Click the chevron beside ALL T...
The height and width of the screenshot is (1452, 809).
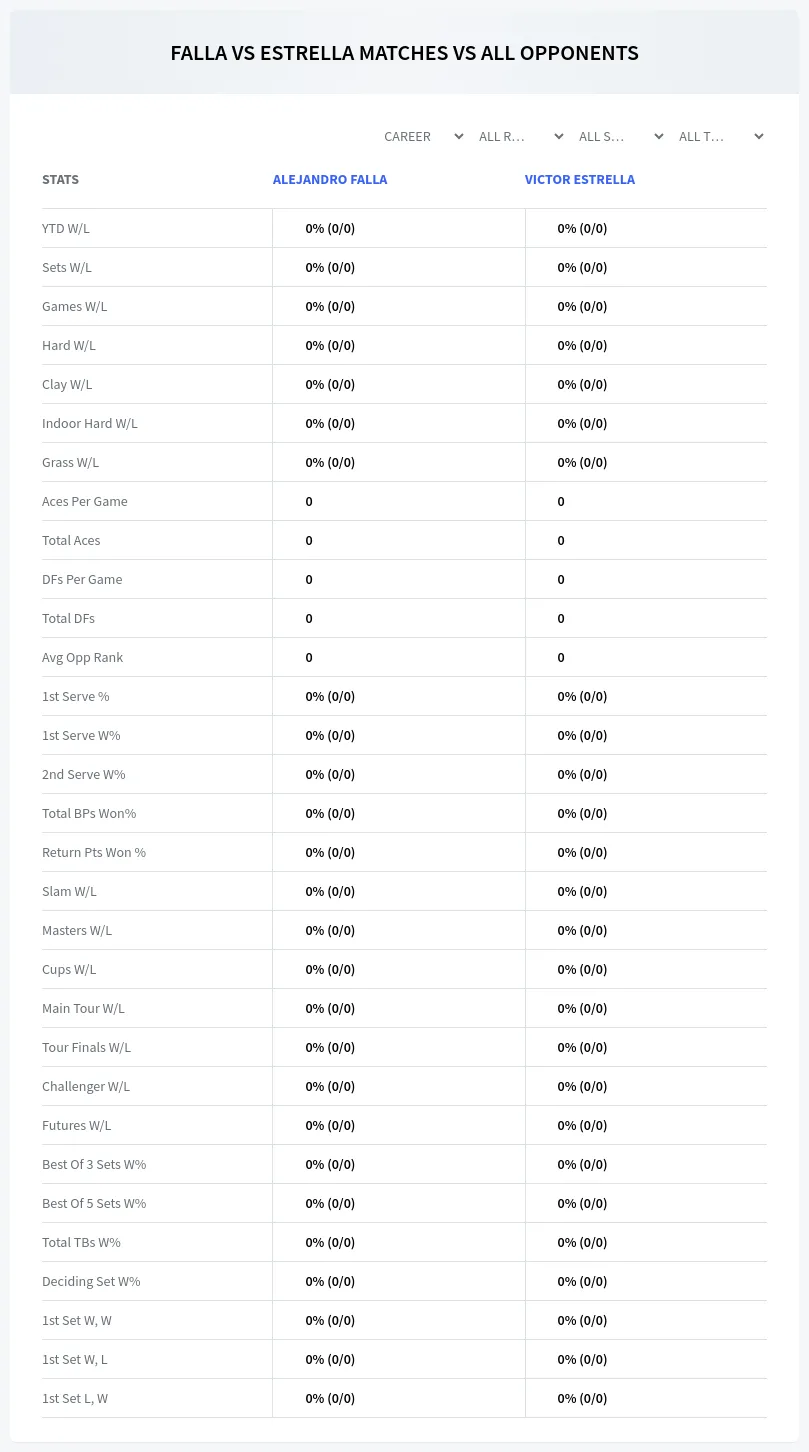click(759, 136)
